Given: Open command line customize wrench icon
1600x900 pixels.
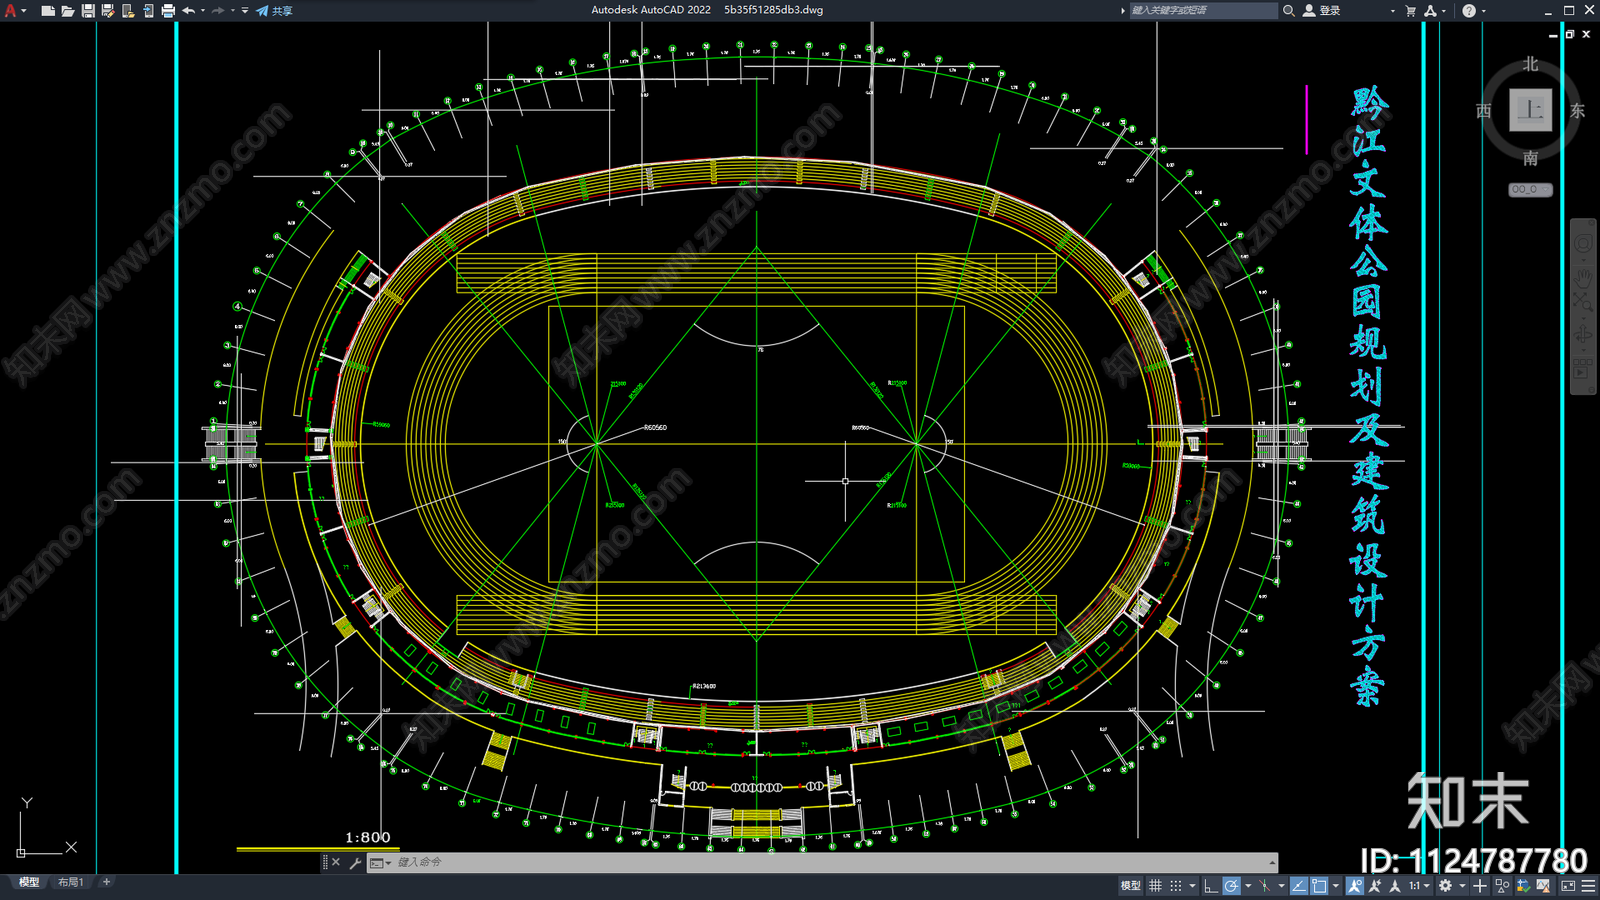Looking at the screenshot, I should (355, 862).
